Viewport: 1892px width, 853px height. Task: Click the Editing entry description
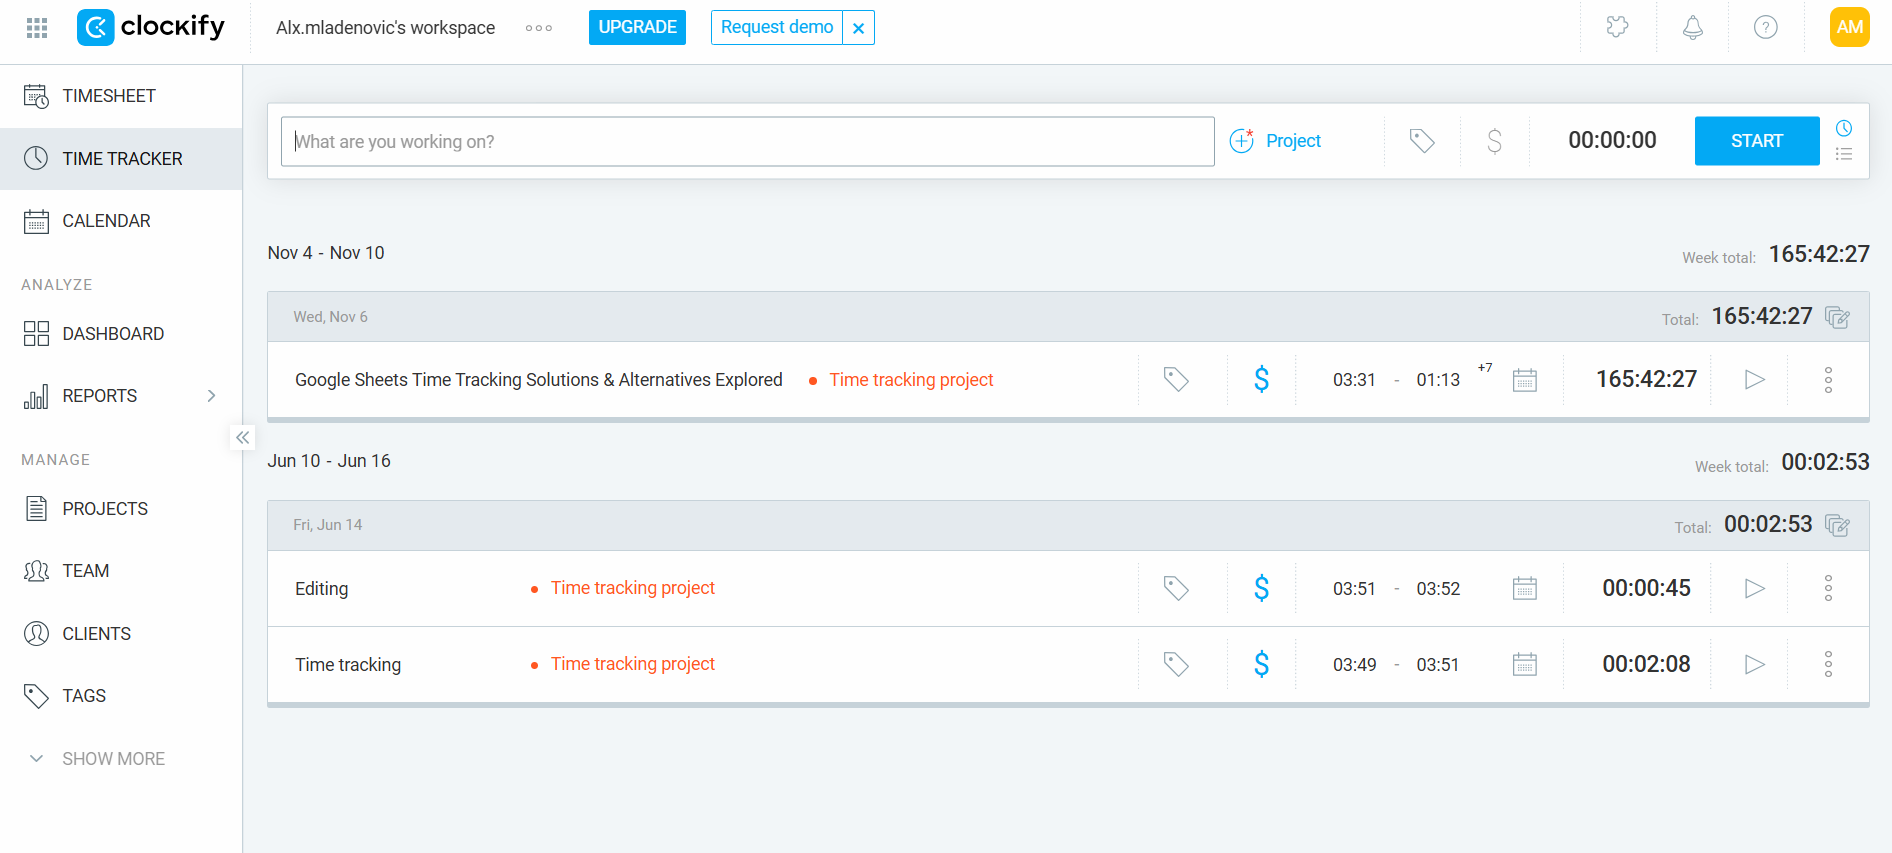click(321, 589)
